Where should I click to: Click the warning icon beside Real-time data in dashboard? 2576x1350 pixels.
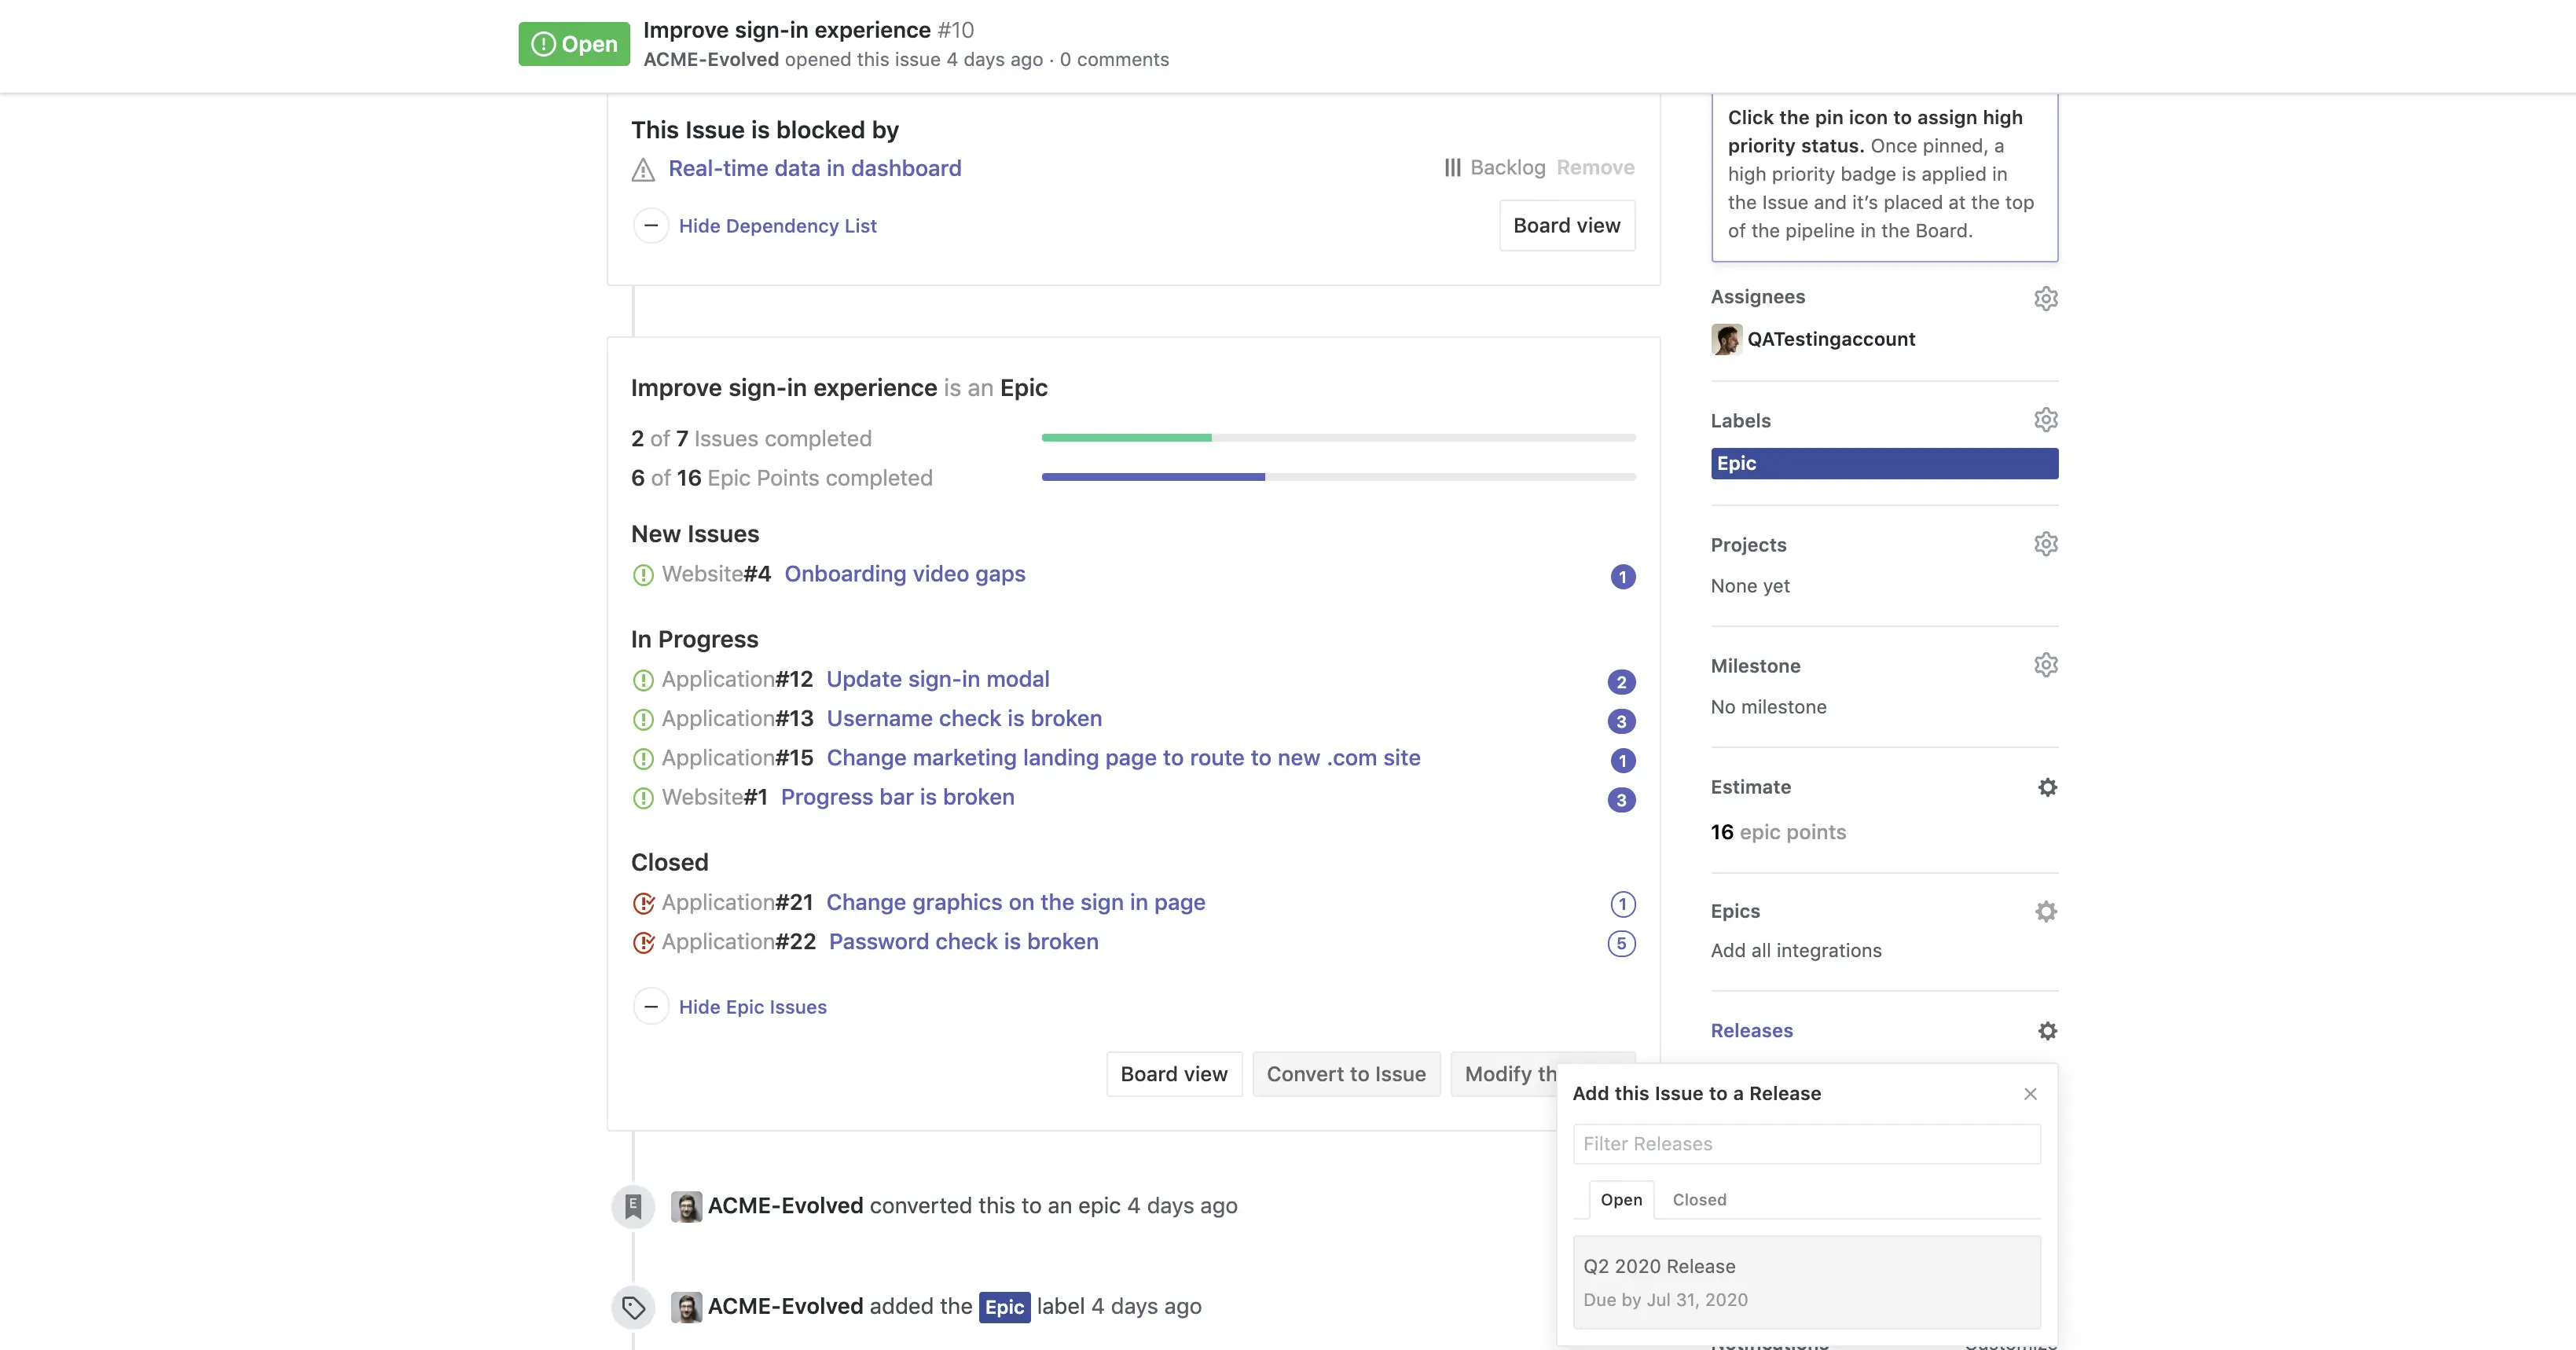pyautogui.click(x=643, y=170)
